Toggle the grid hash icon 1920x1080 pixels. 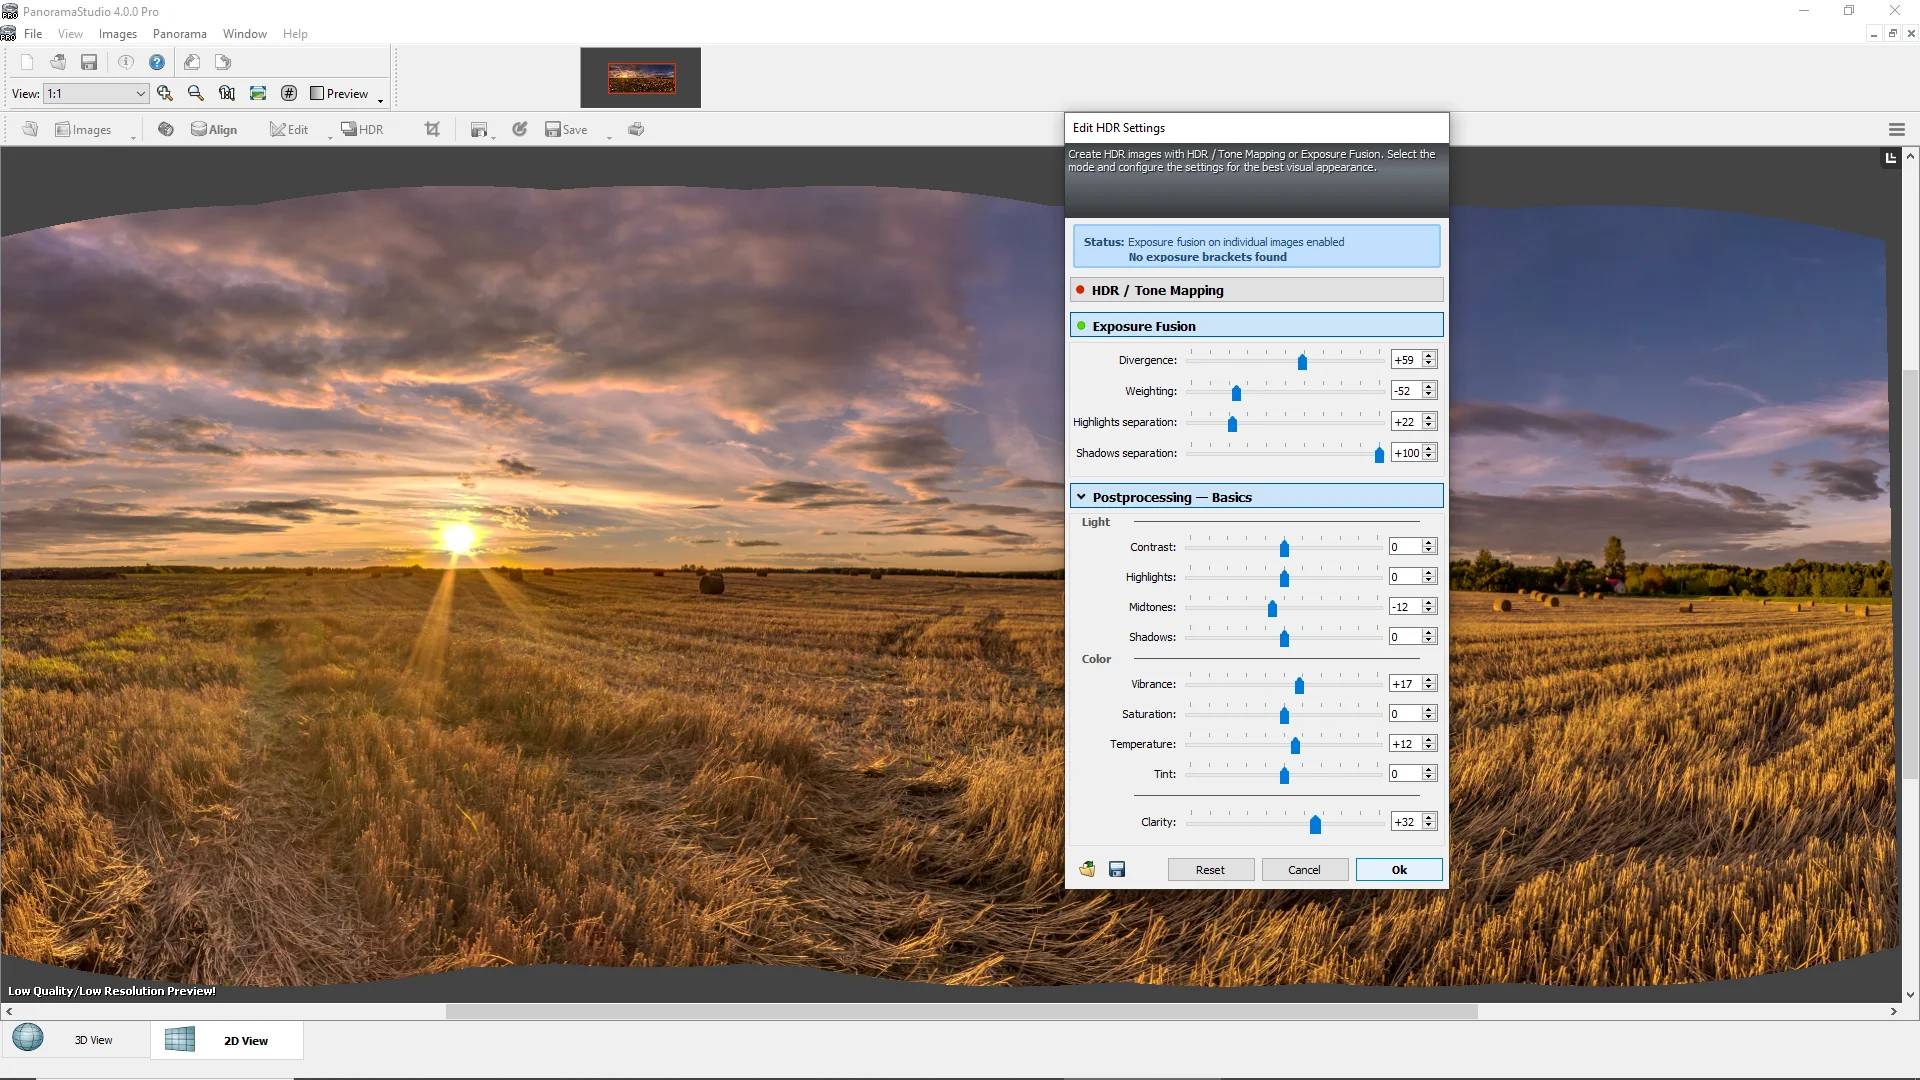289,93
